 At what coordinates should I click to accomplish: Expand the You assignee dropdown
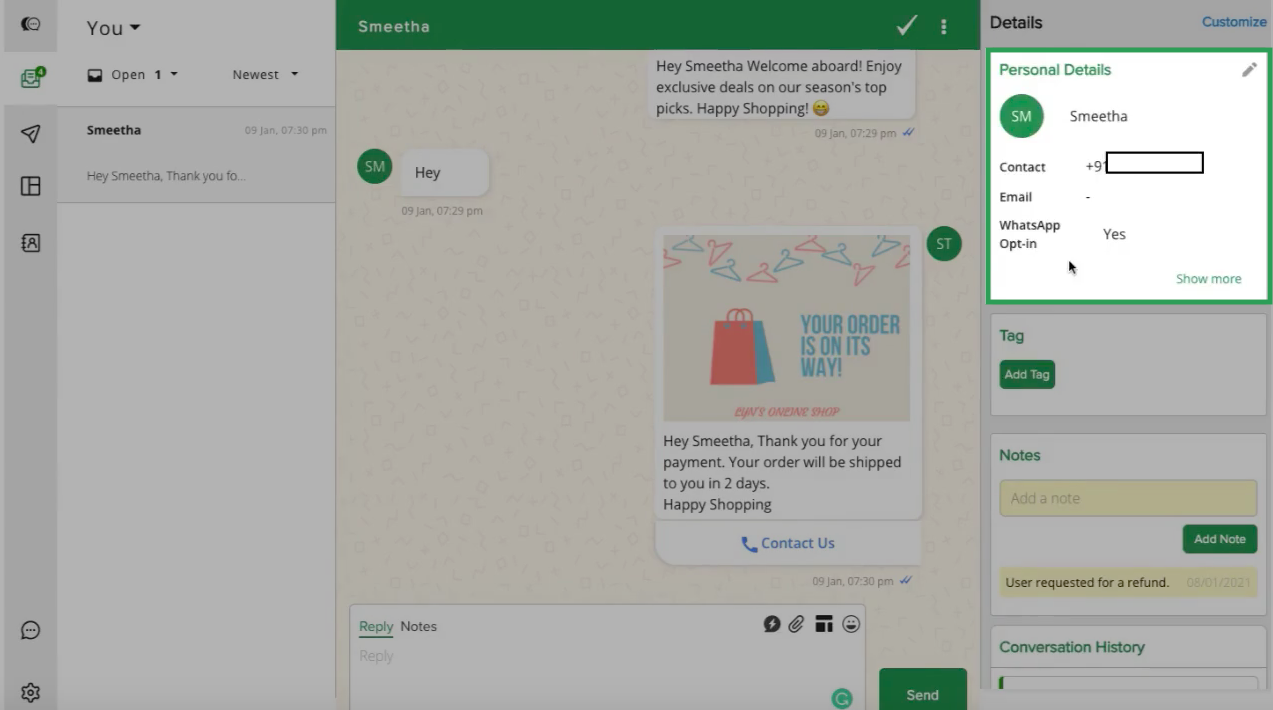coord(113,28)
